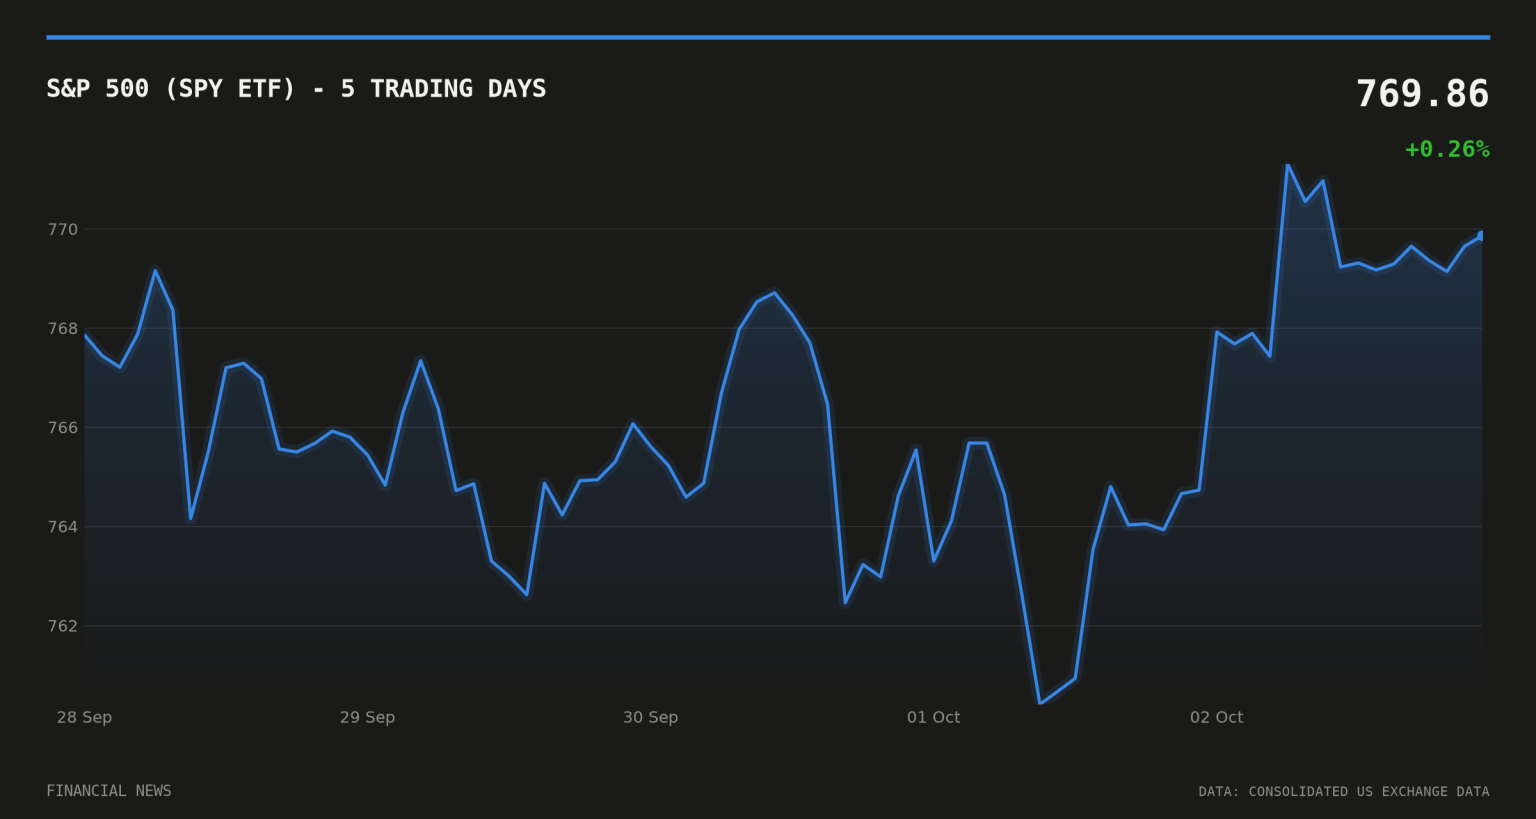Screen dimensions: 1536x819
Task: Click the +0.26% change value
Action: point(1447,149)
